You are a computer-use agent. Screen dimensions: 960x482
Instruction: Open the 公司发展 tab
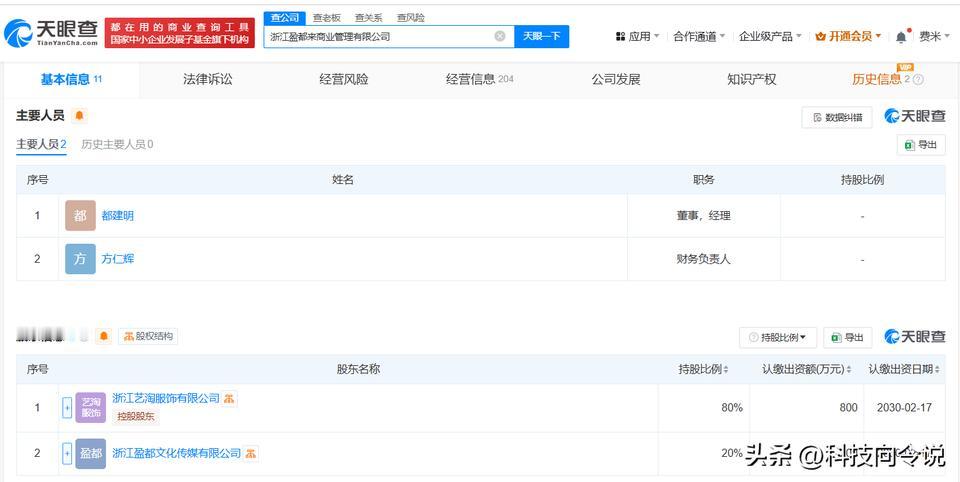coord(616,80)
